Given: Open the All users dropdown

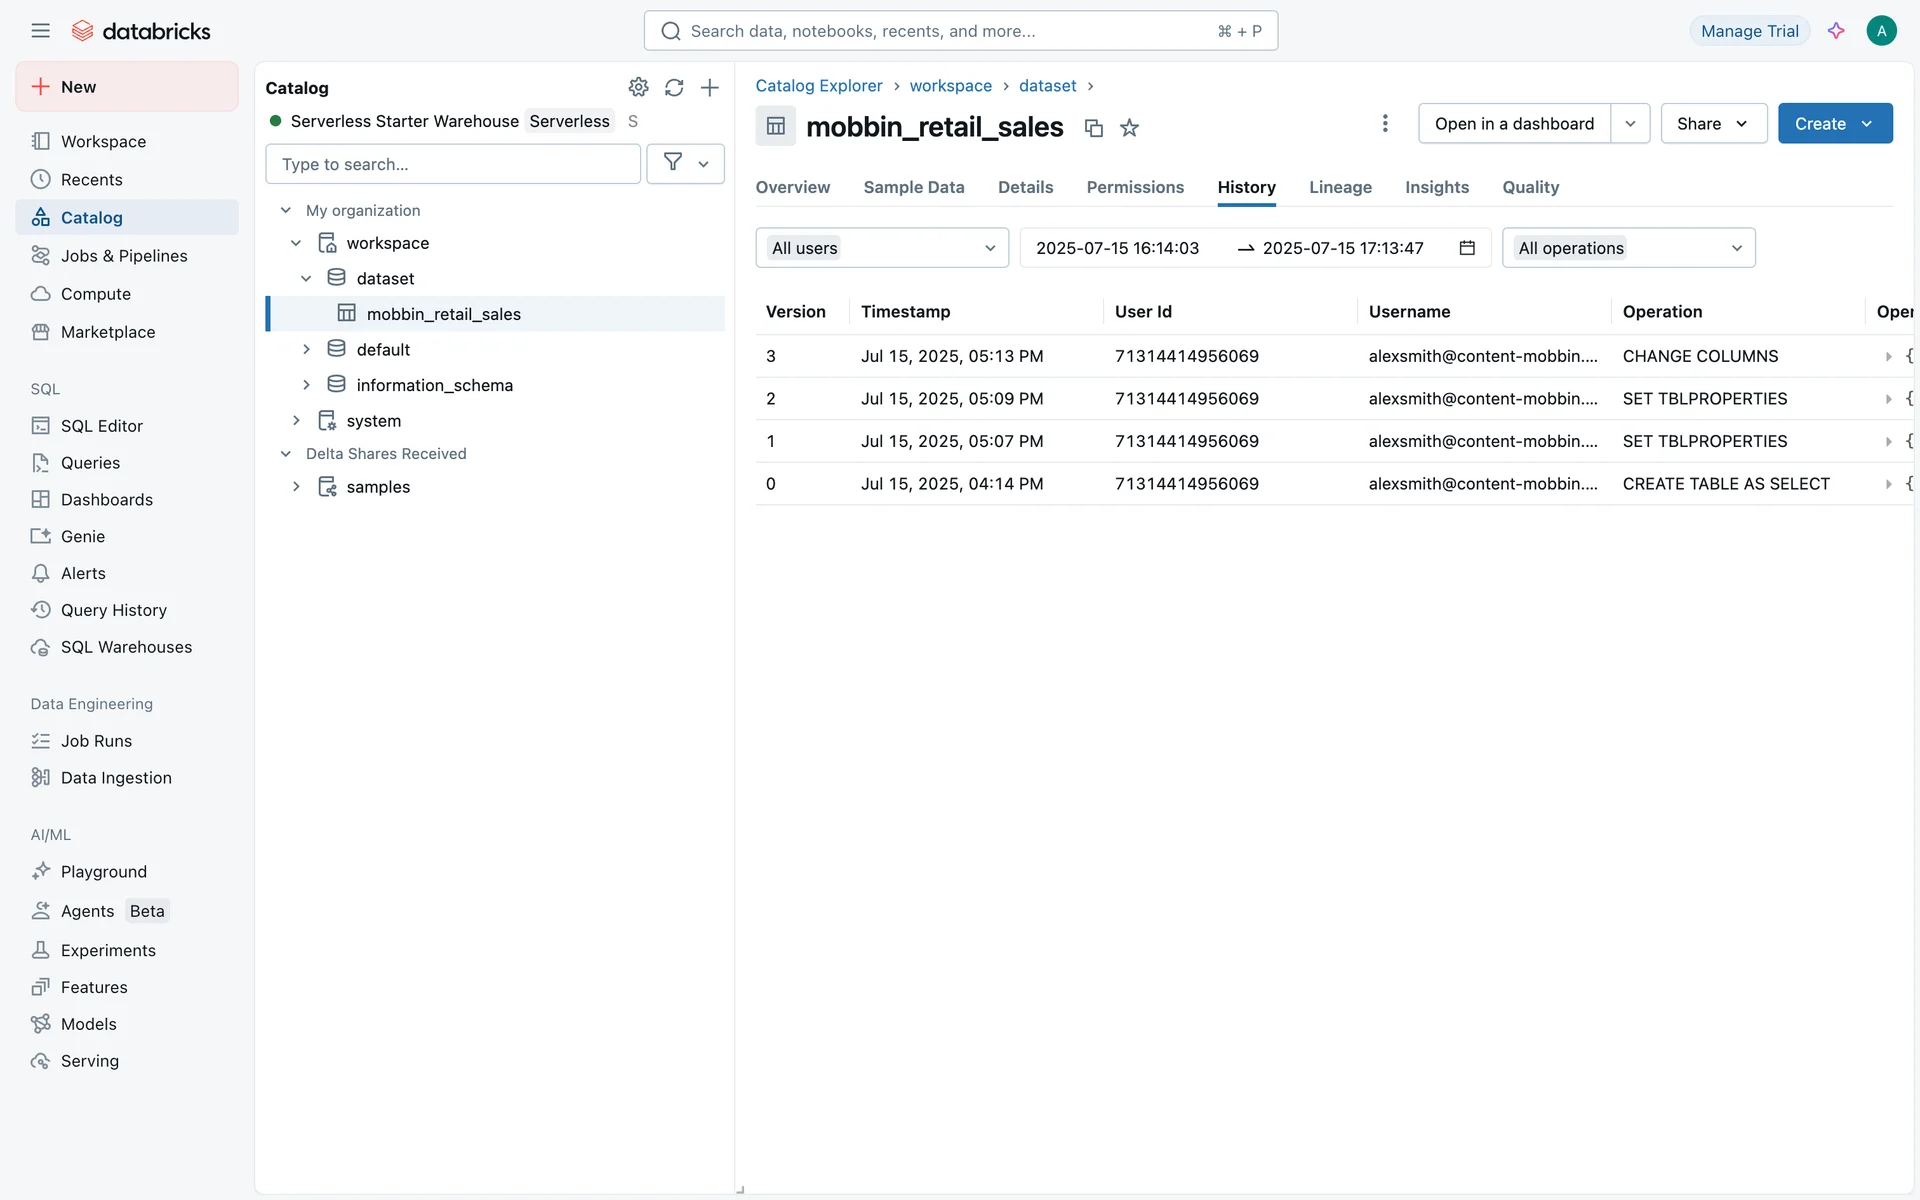Looking at the screenshot, I should 882,248.
